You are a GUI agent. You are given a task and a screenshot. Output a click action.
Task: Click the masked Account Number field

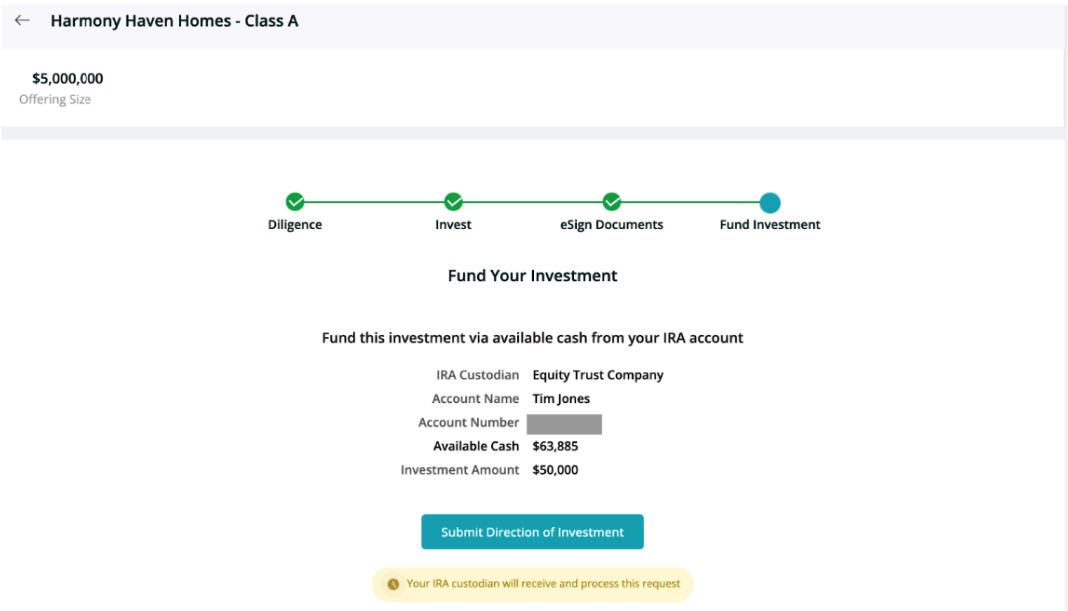pos(565,423)
